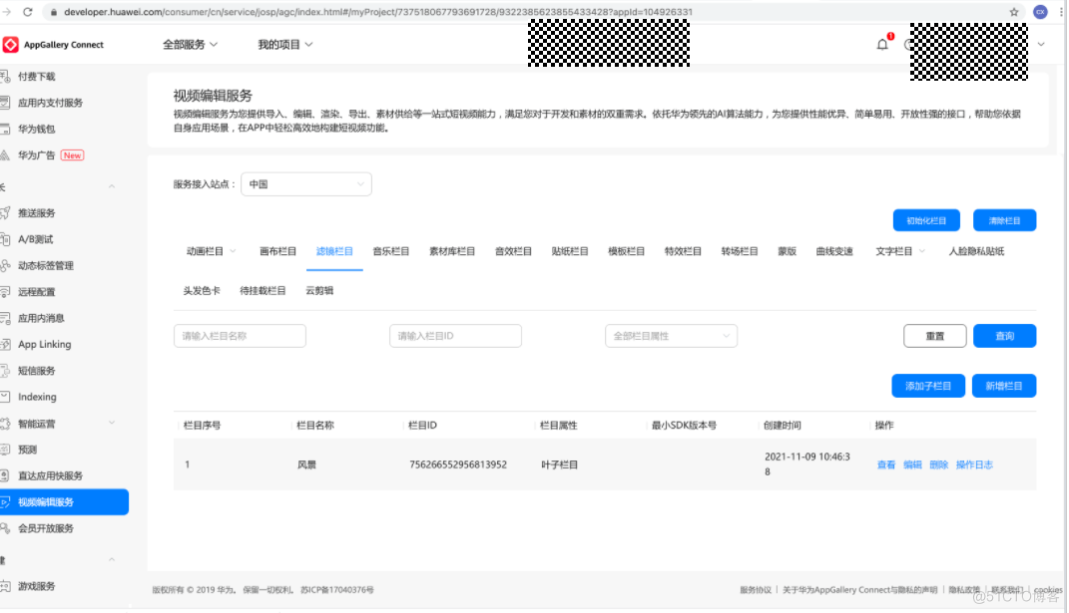Viewport: 1069px width, 613px height.
Task: Open the Indexing service
Action: pos(38,397)
